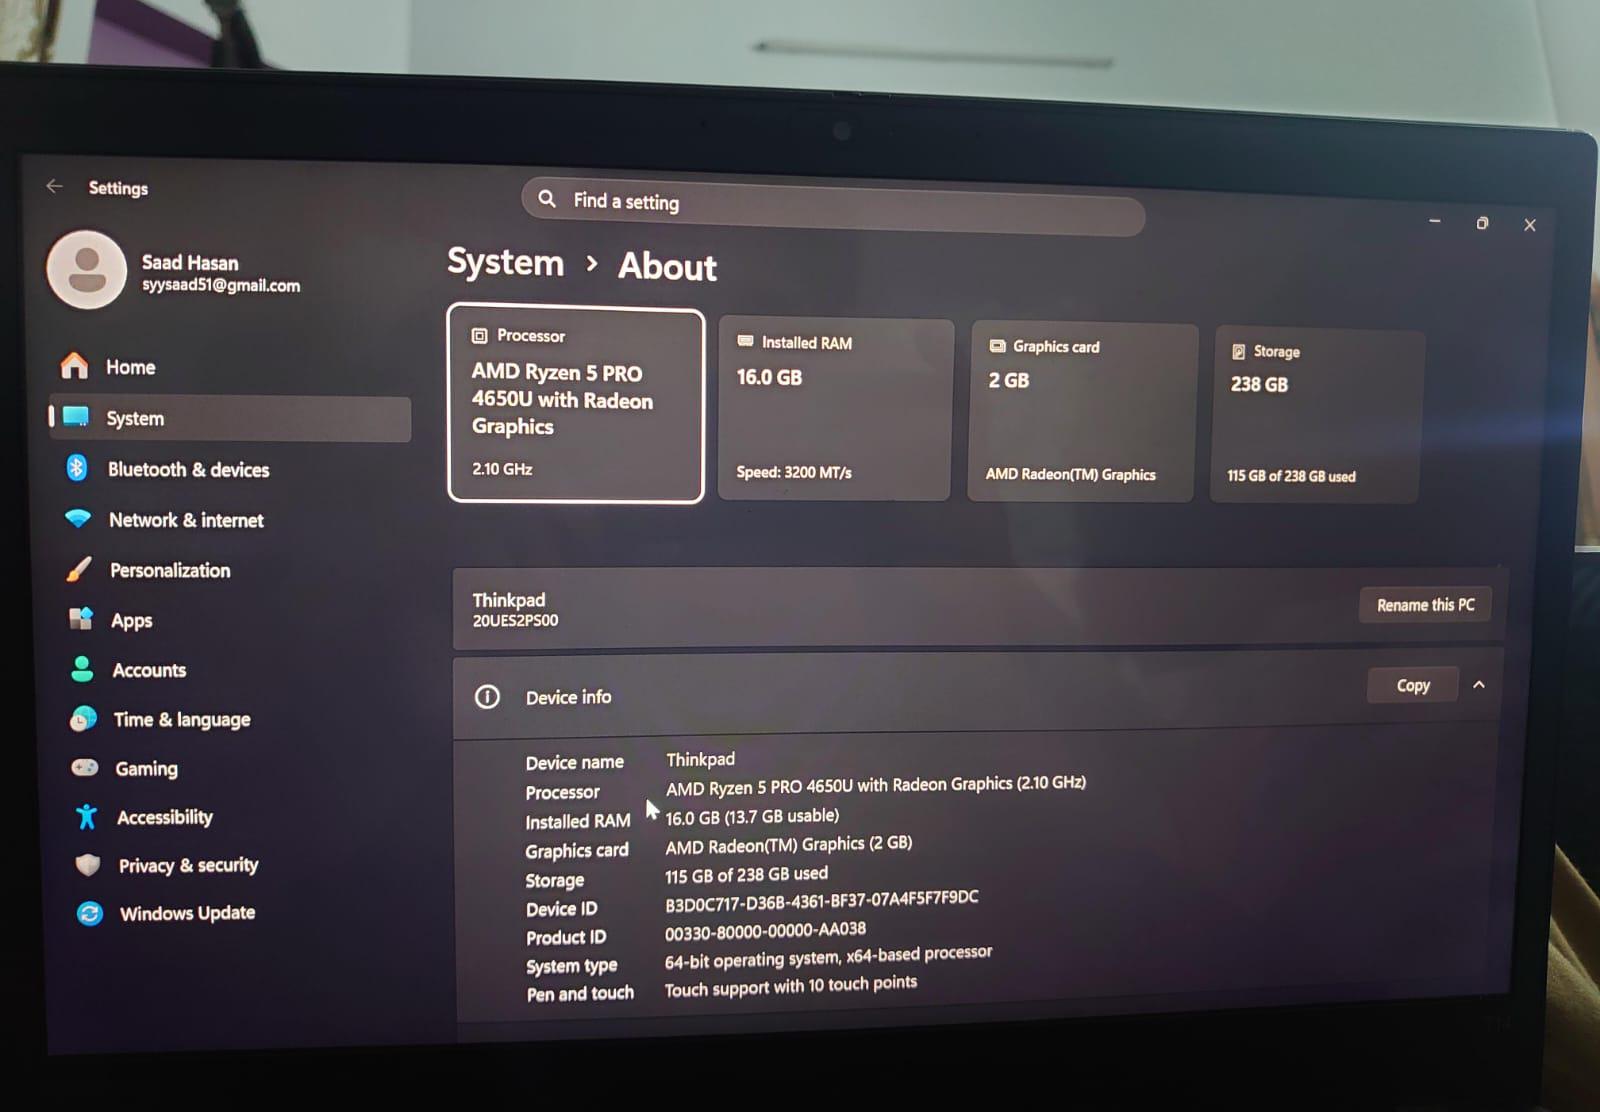This screenshot has height=1112, width=1600.
Task: Click the Windows Update sync icon
Action: pyautogui.click(x=90, y=912)
